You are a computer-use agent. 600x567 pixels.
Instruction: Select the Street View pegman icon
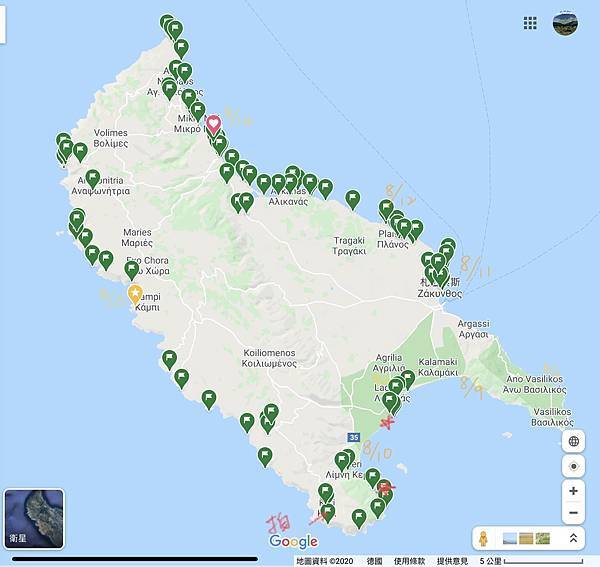483,539
